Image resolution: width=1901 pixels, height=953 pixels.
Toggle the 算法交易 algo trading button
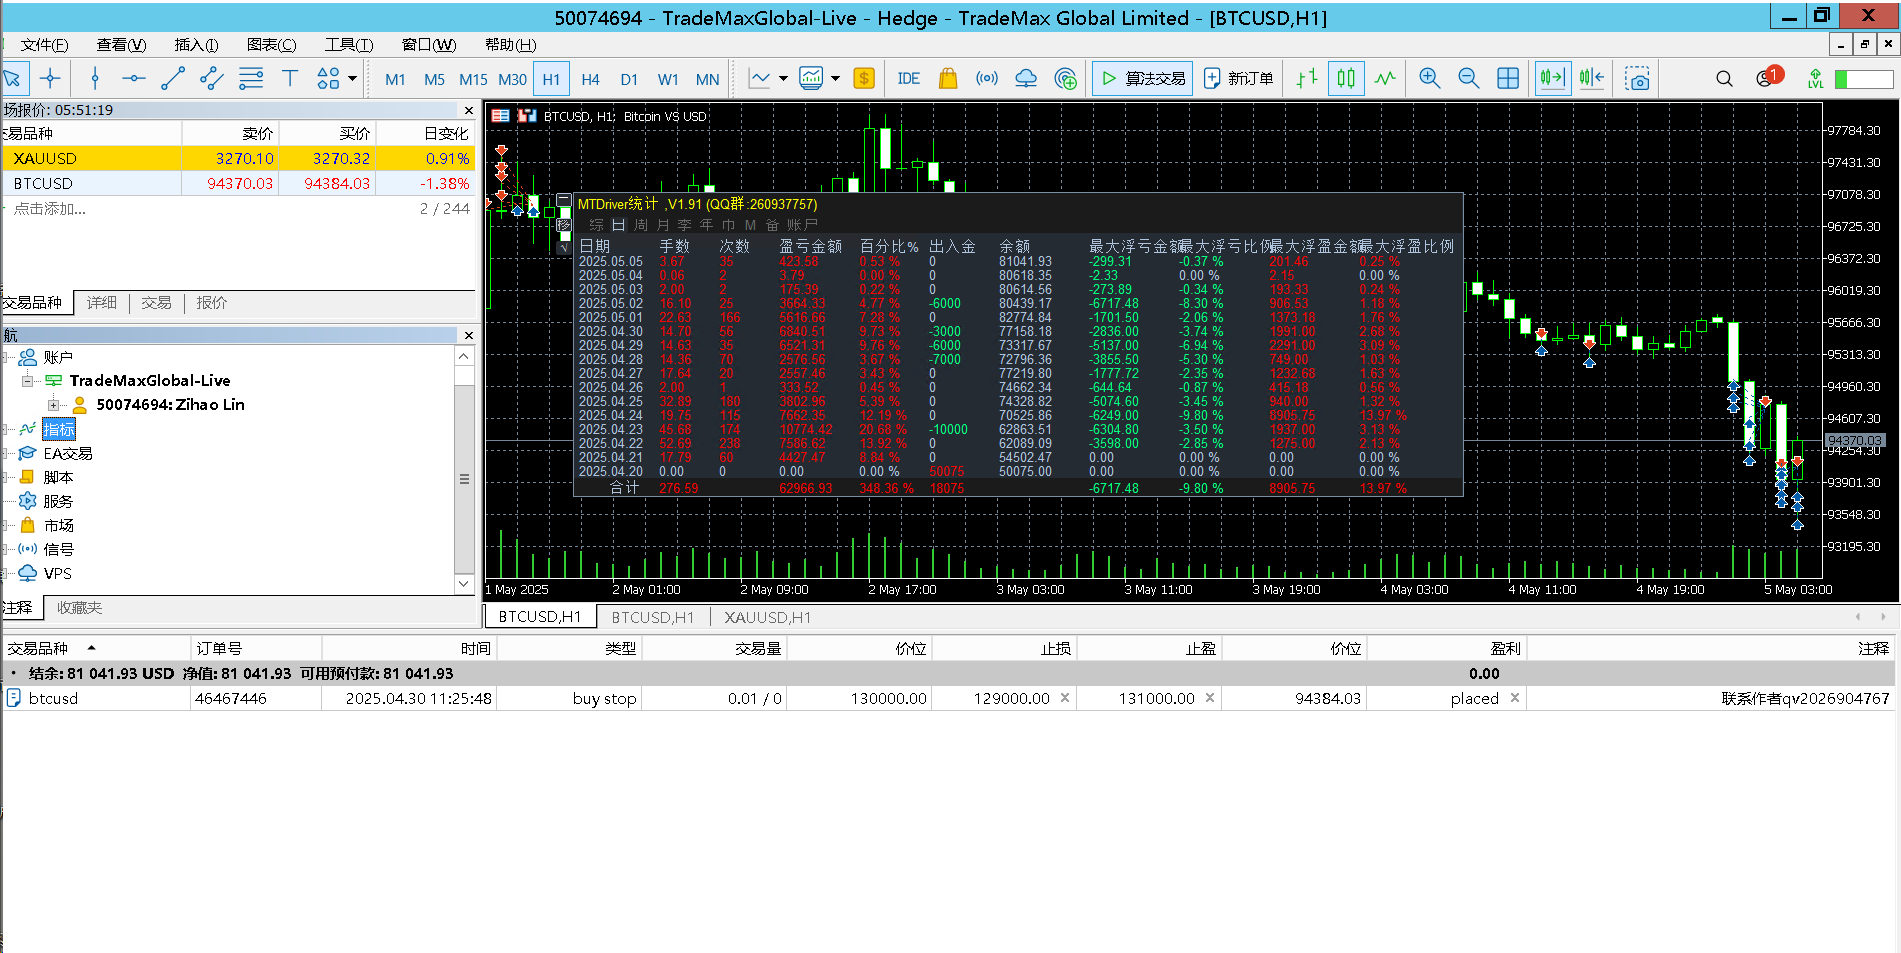click(1142, 79)
